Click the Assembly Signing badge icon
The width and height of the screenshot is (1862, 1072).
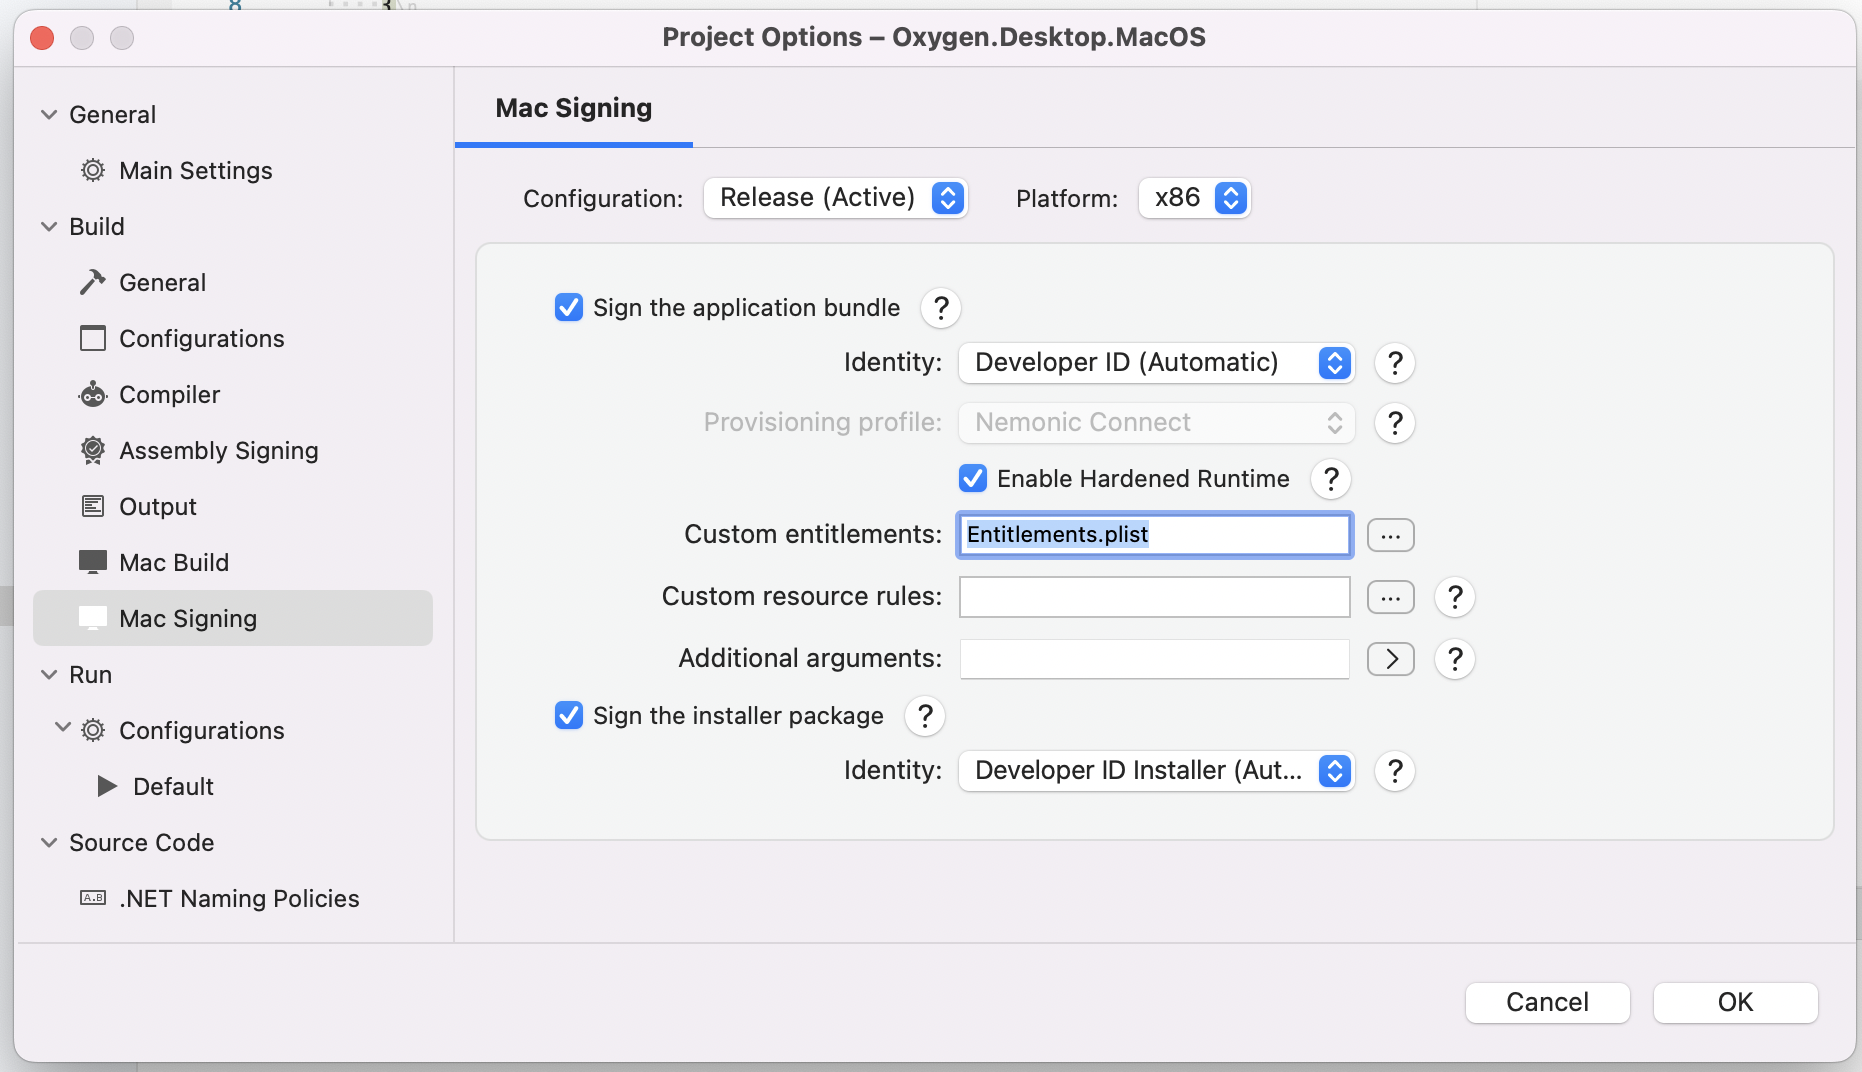(93, 451)
